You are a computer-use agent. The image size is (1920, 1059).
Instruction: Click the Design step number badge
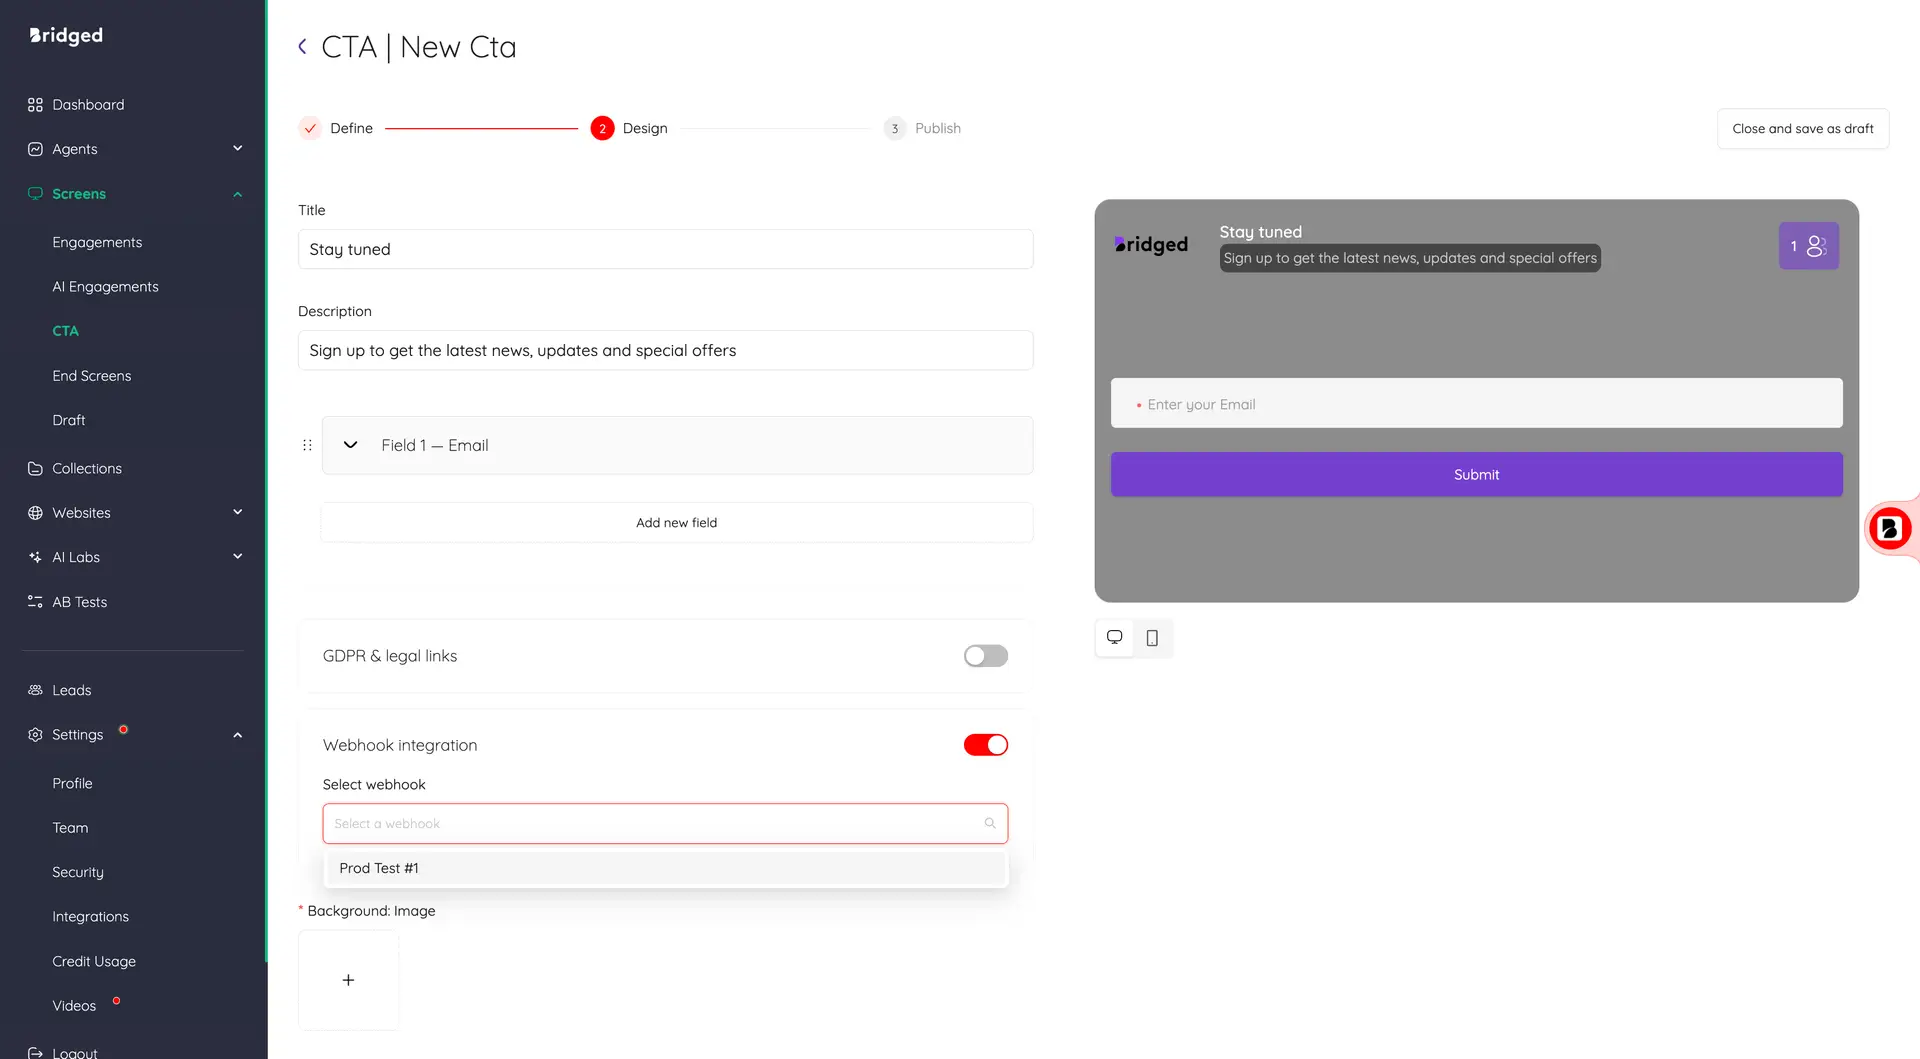[x=602, y=128]
